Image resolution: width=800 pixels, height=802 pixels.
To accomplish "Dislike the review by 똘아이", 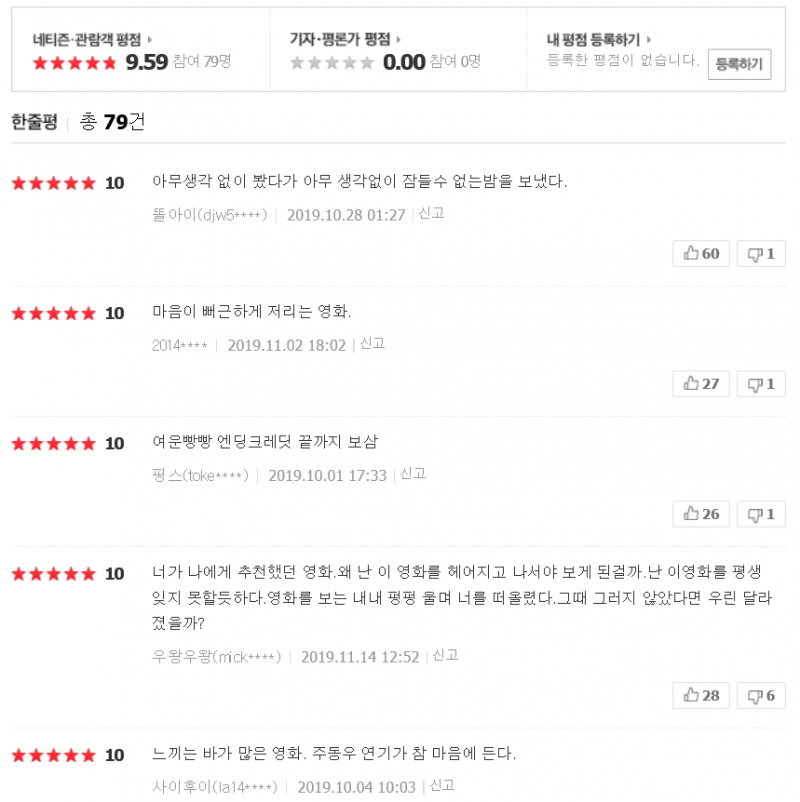I will (x=761, y=254).
